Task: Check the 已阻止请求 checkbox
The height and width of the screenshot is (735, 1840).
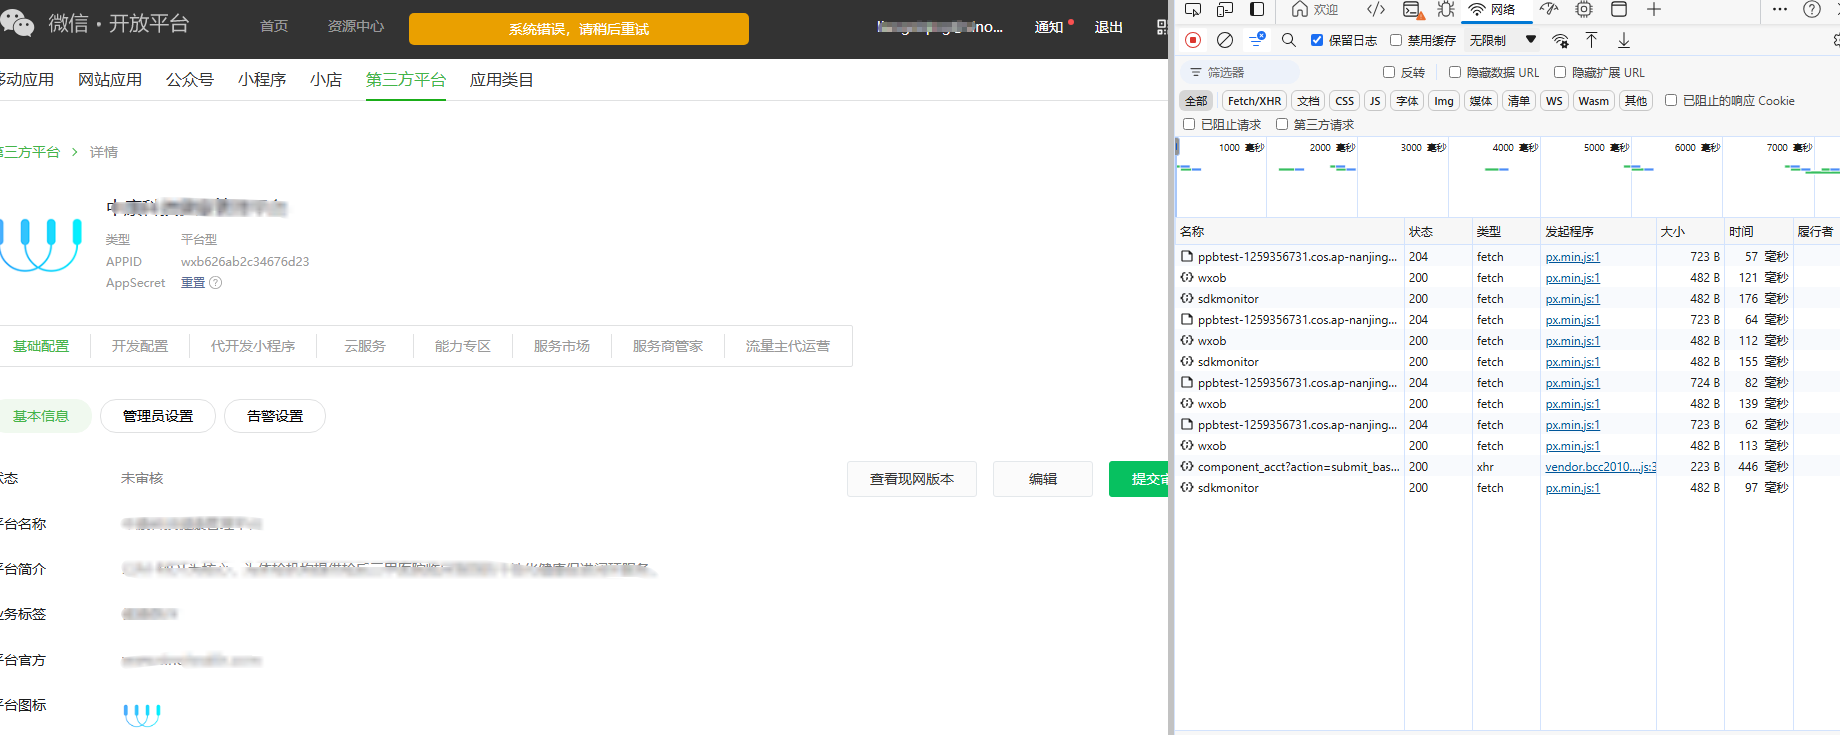Action: pos(1189,124)
